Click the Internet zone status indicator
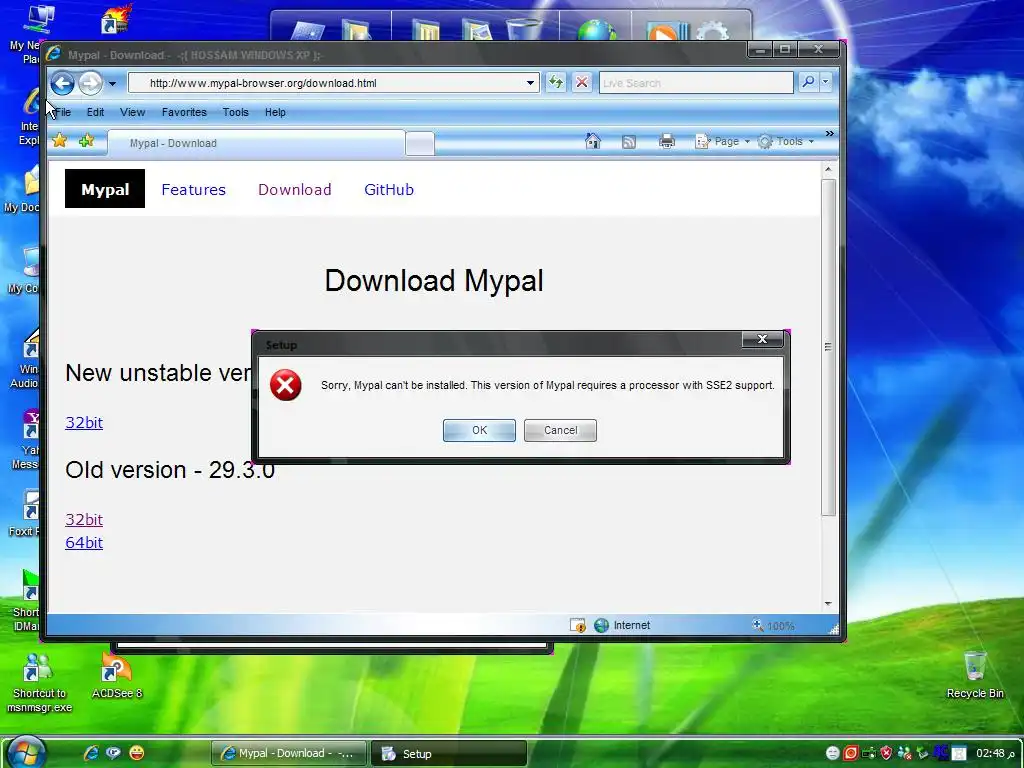This screenshot has width=1024, height=768. 622,626
